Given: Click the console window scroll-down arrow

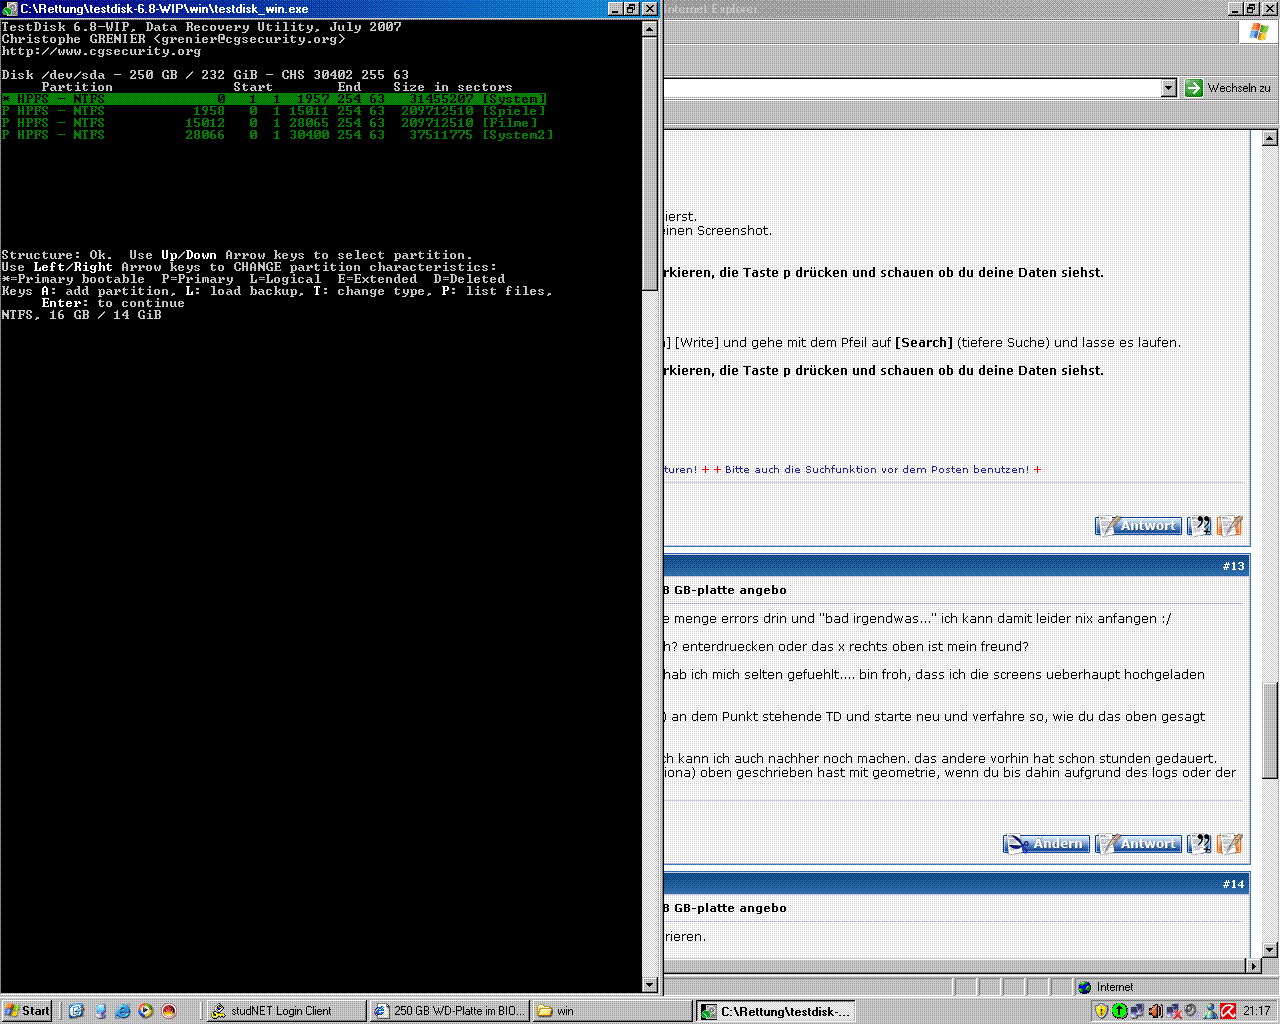Looking at the screenshot, I should pyautogui.click(x=649, y=985).
